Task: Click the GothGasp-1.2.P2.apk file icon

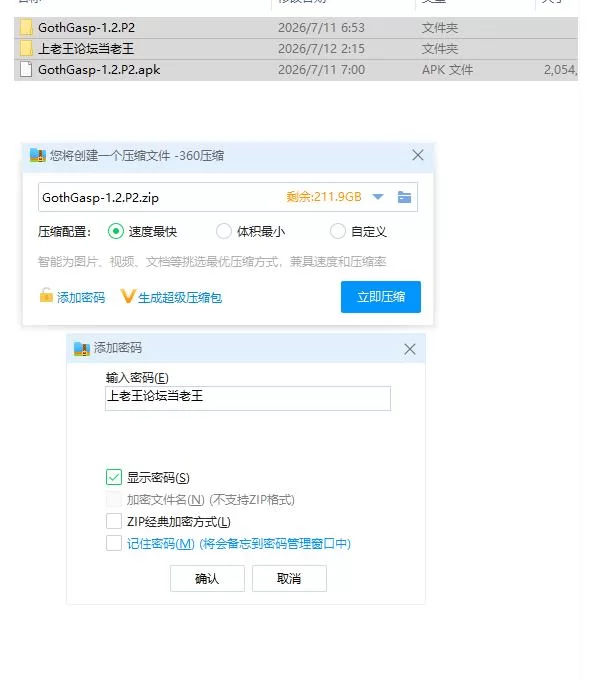Action: tap(26, 69)
